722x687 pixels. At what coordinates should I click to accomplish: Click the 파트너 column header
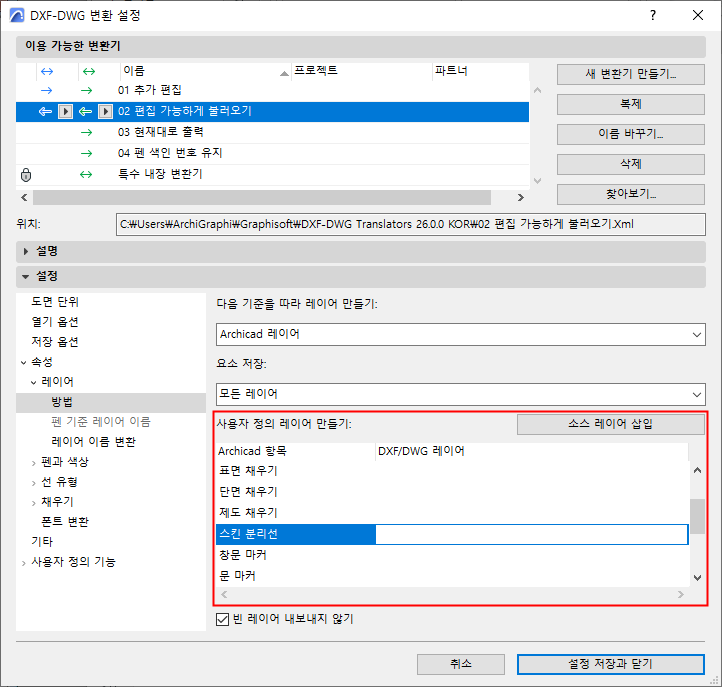(480, 71)
